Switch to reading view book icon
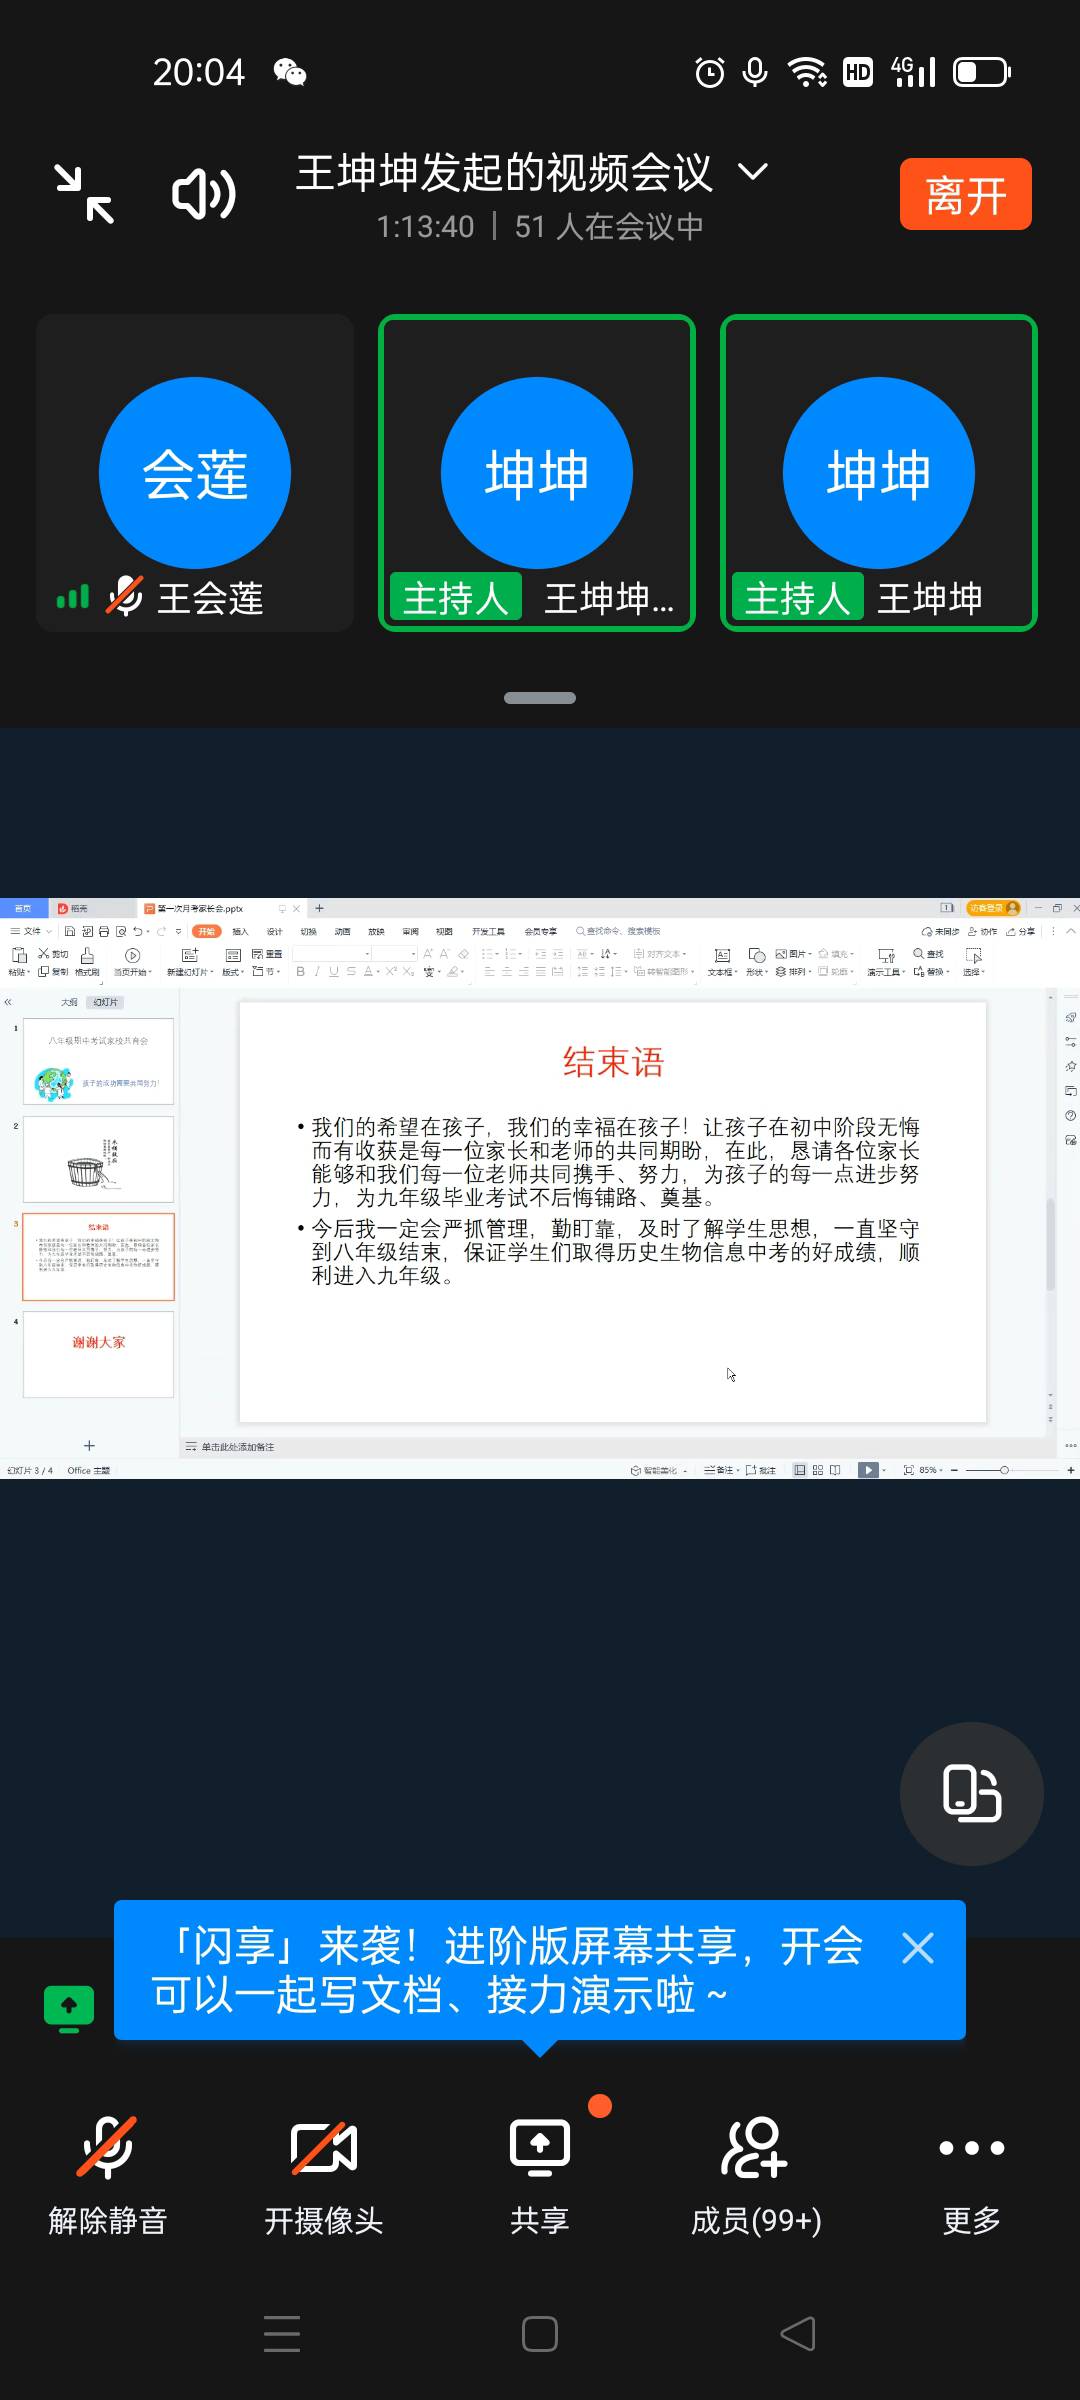Image resolution: width=1080 pixels, height=2400 pixels. coord(835,1470)
